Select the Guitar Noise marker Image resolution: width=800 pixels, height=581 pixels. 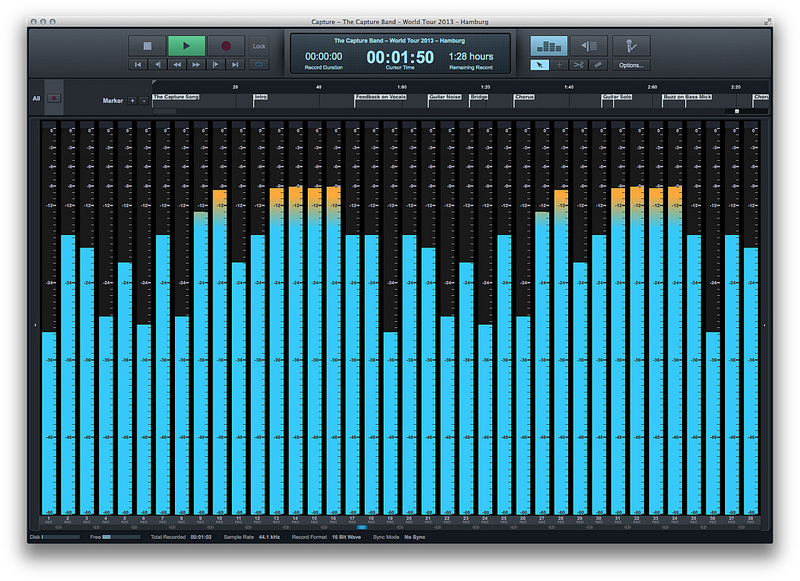click(x=445, y=96)
